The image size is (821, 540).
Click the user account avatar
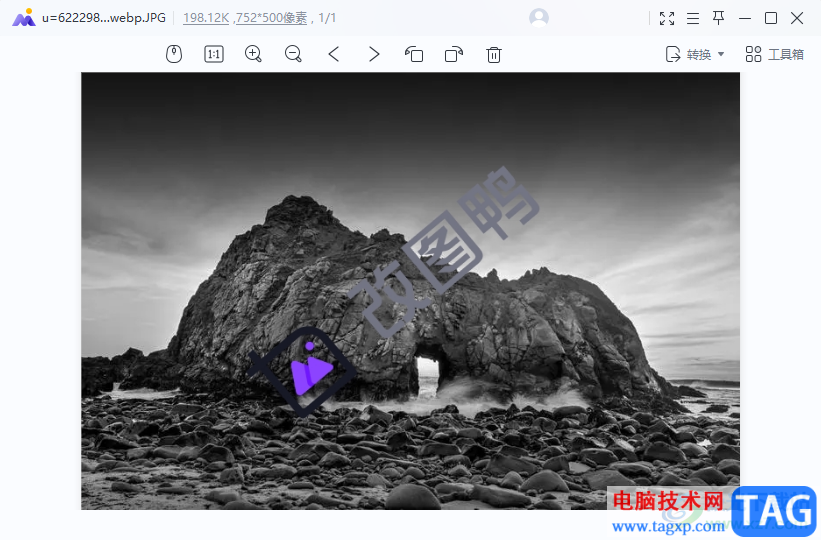[539, 18]
